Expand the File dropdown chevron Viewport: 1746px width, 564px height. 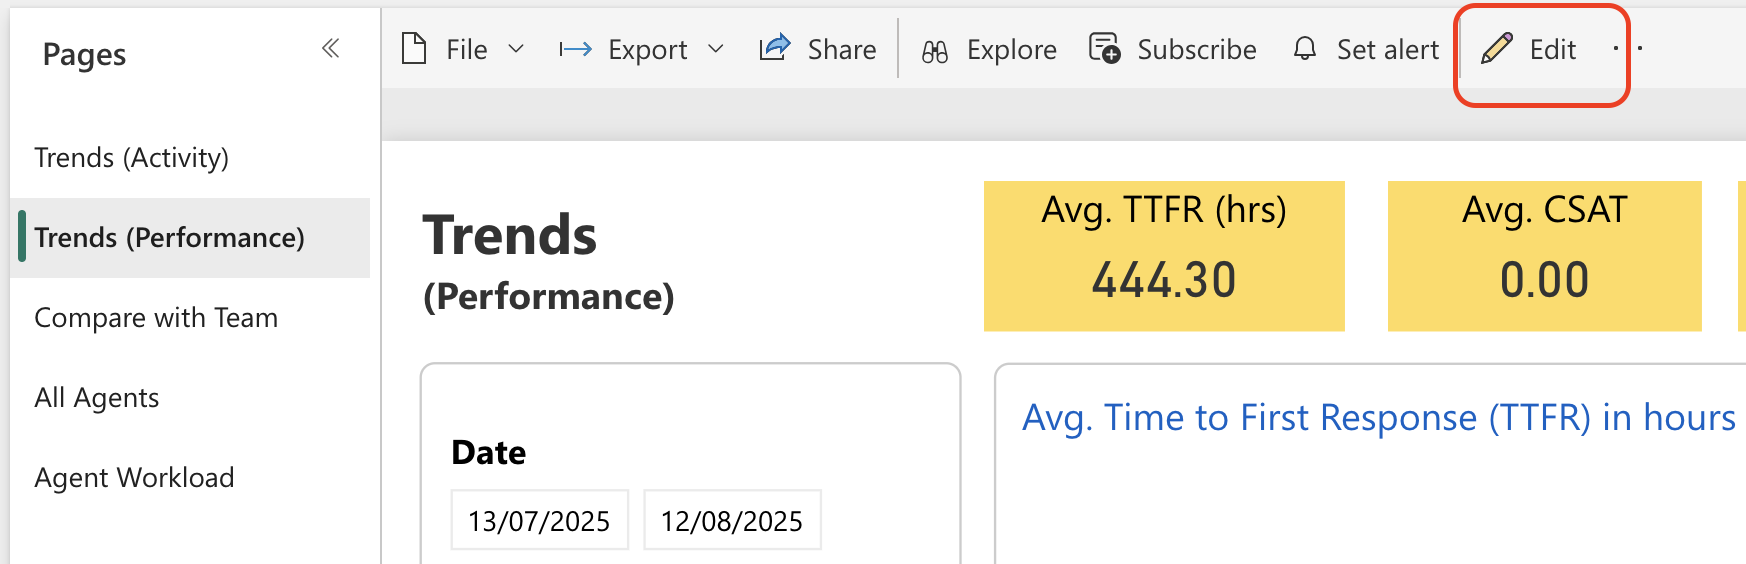(x=516, y=49)
